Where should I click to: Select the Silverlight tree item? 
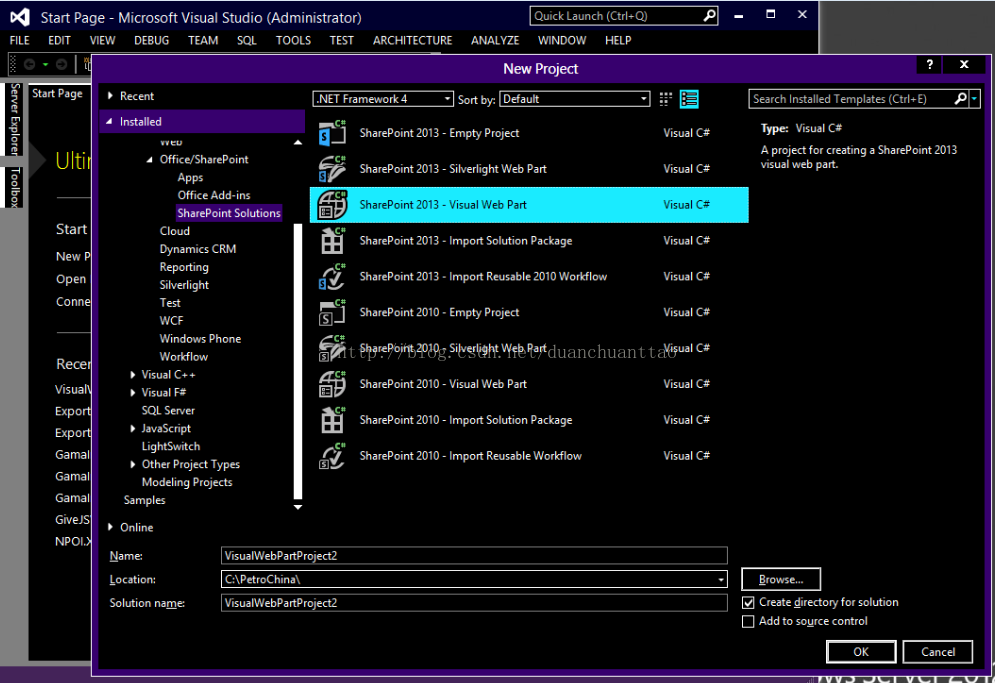184,285
